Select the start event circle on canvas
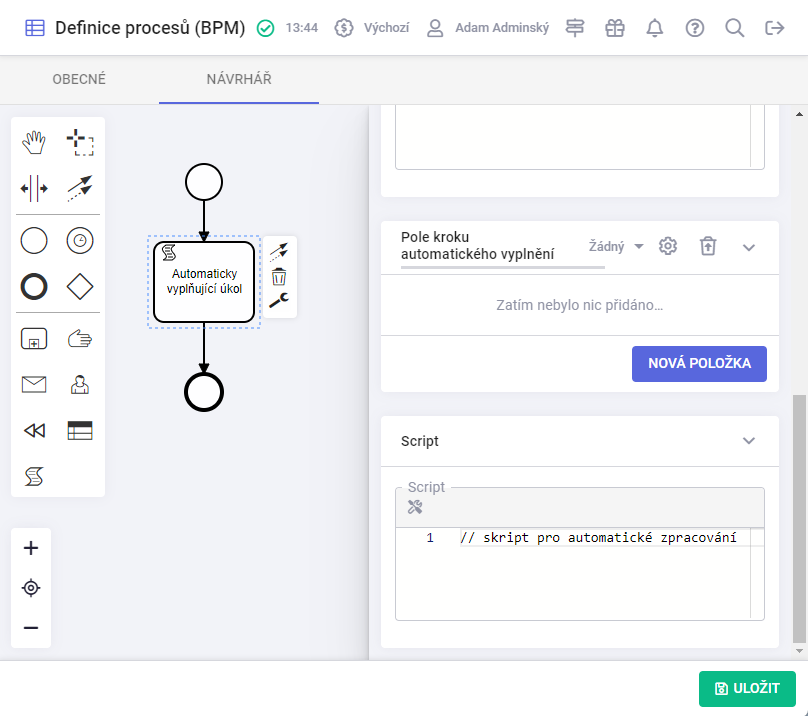808x716 pixels. point(204,182)
